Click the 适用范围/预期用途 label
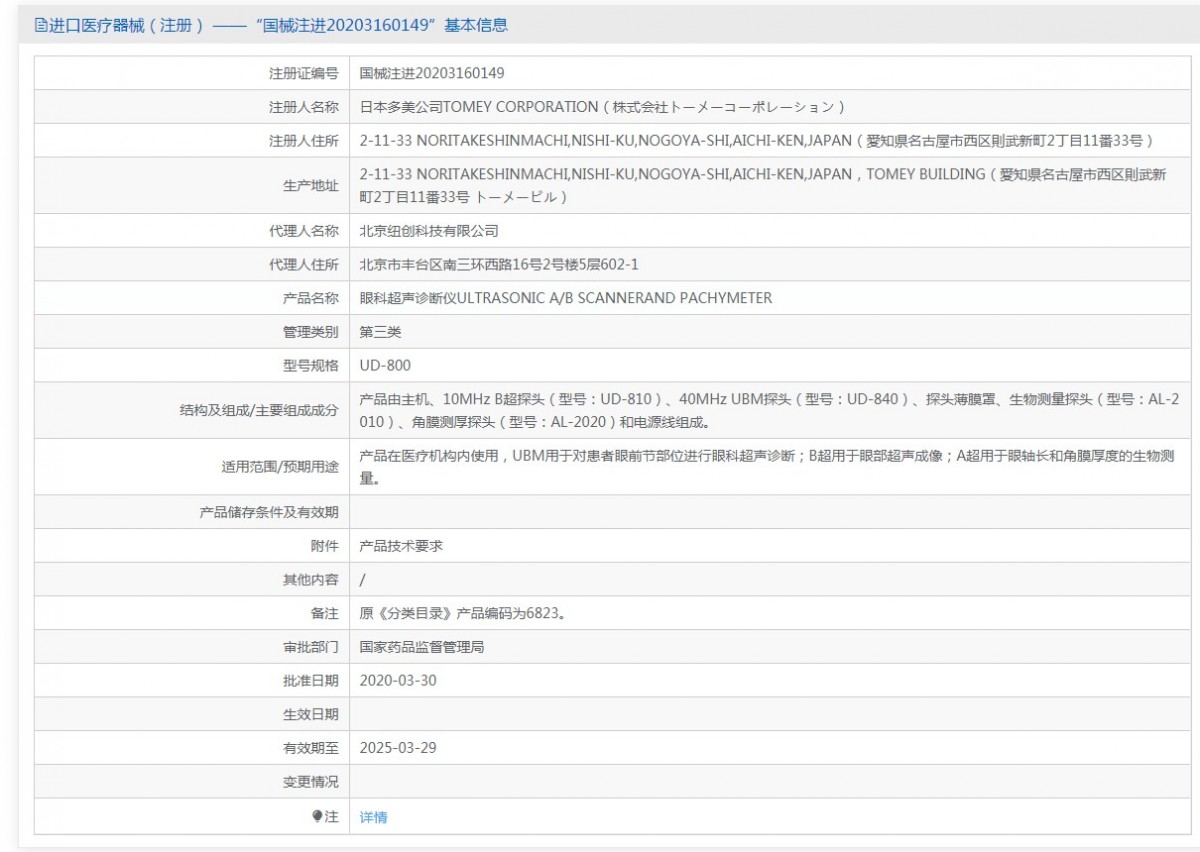This screenshot has width=1200, height=852. pos(280,467)
